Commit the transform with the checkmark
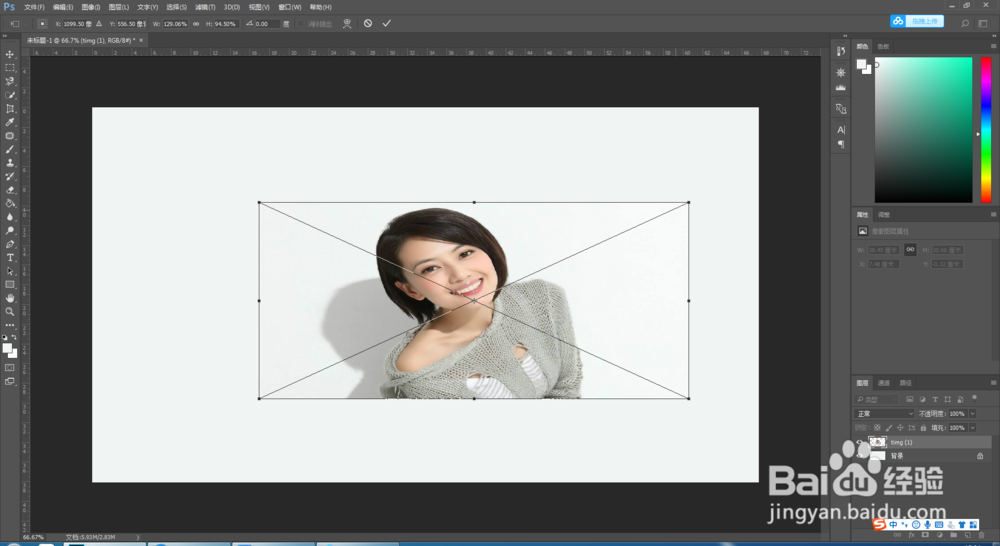The height and width of the screenshot is (546, 1000). [386, 23]
